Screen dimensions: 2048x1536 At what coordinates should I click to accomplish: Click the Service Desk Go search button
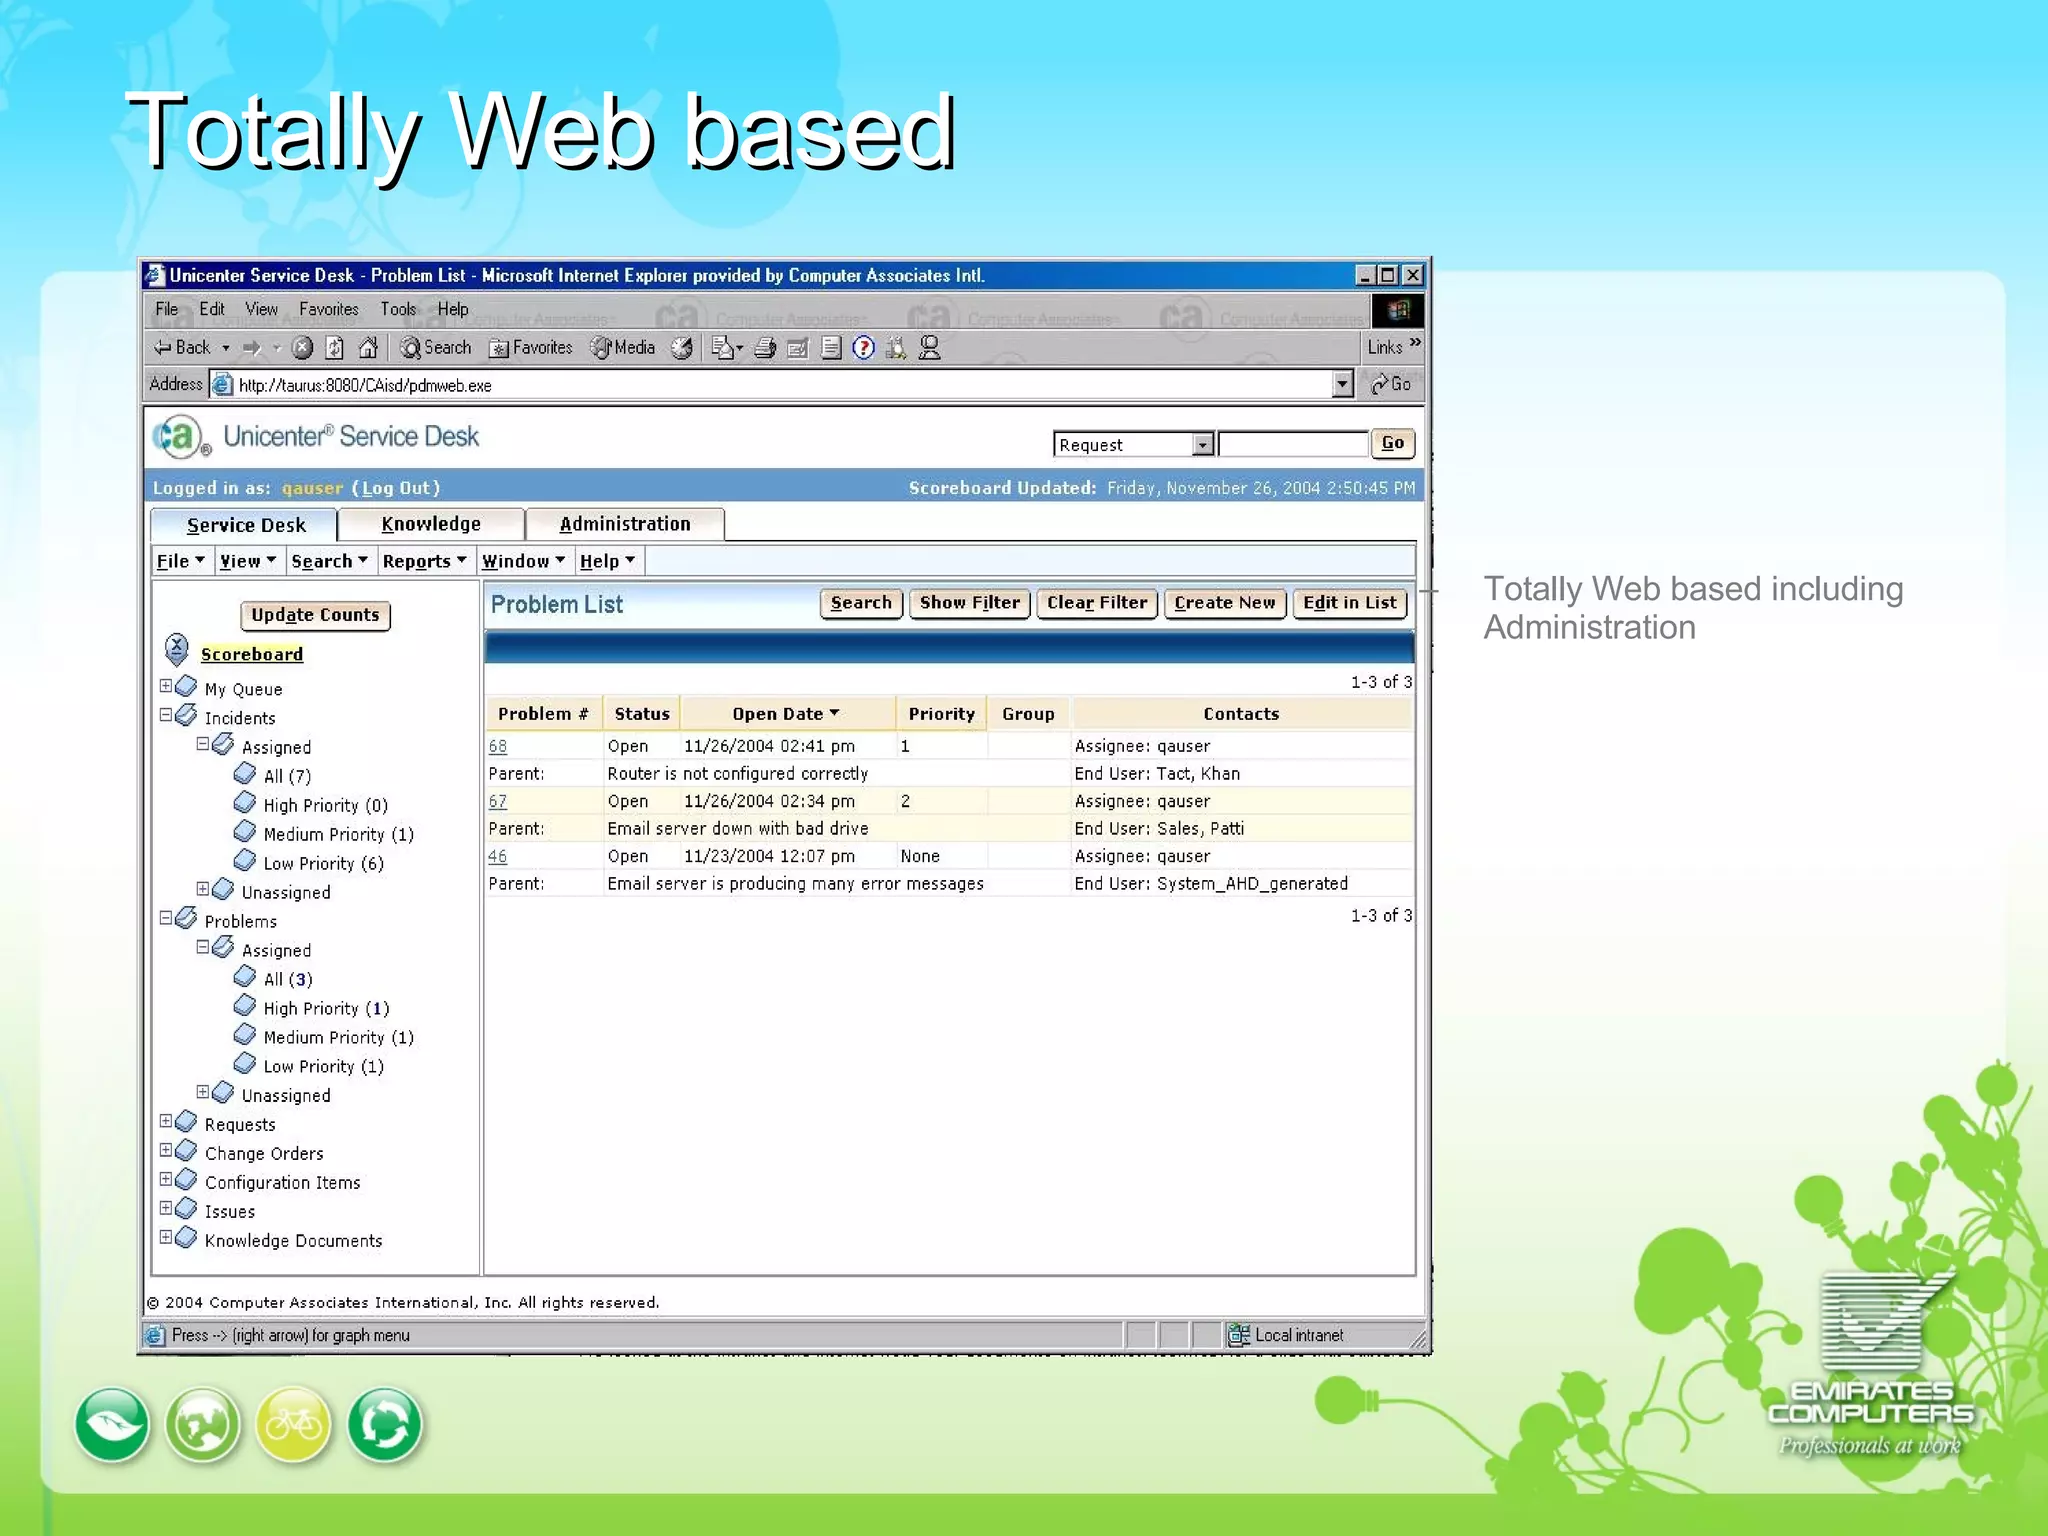pos(1392,443)
